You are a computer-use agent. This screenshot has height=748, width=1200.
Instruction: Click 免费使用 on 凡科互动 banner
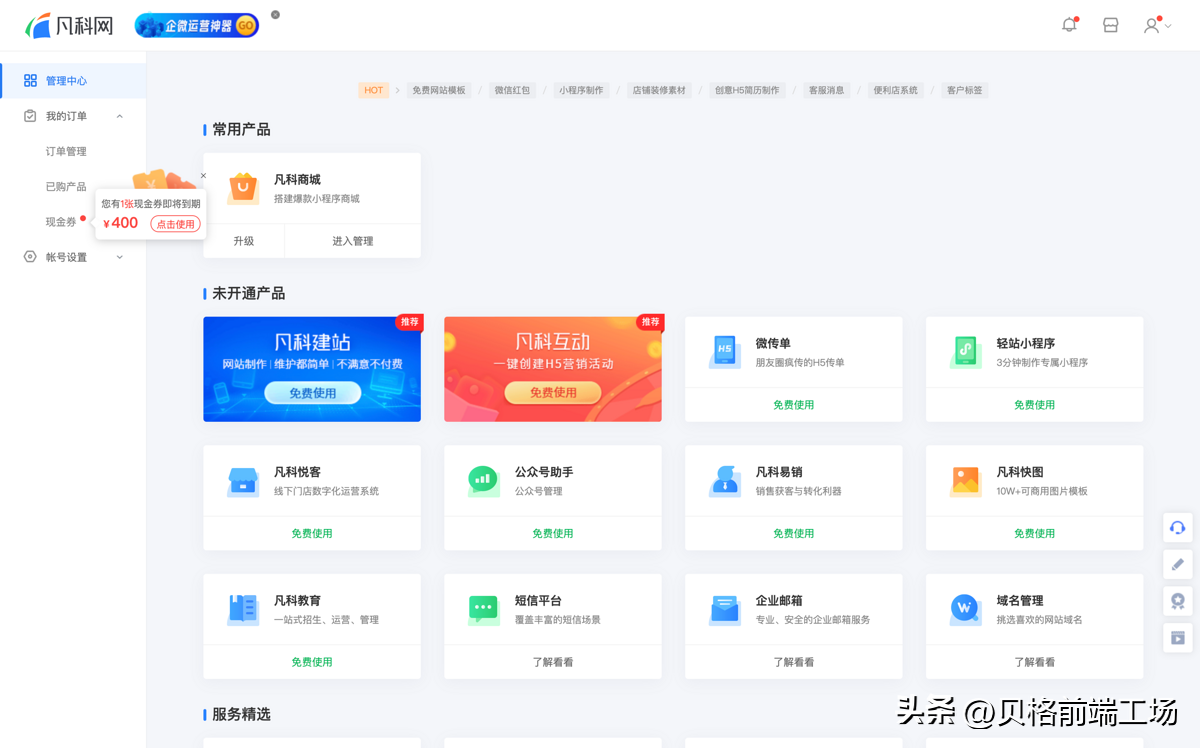[553, 393]
